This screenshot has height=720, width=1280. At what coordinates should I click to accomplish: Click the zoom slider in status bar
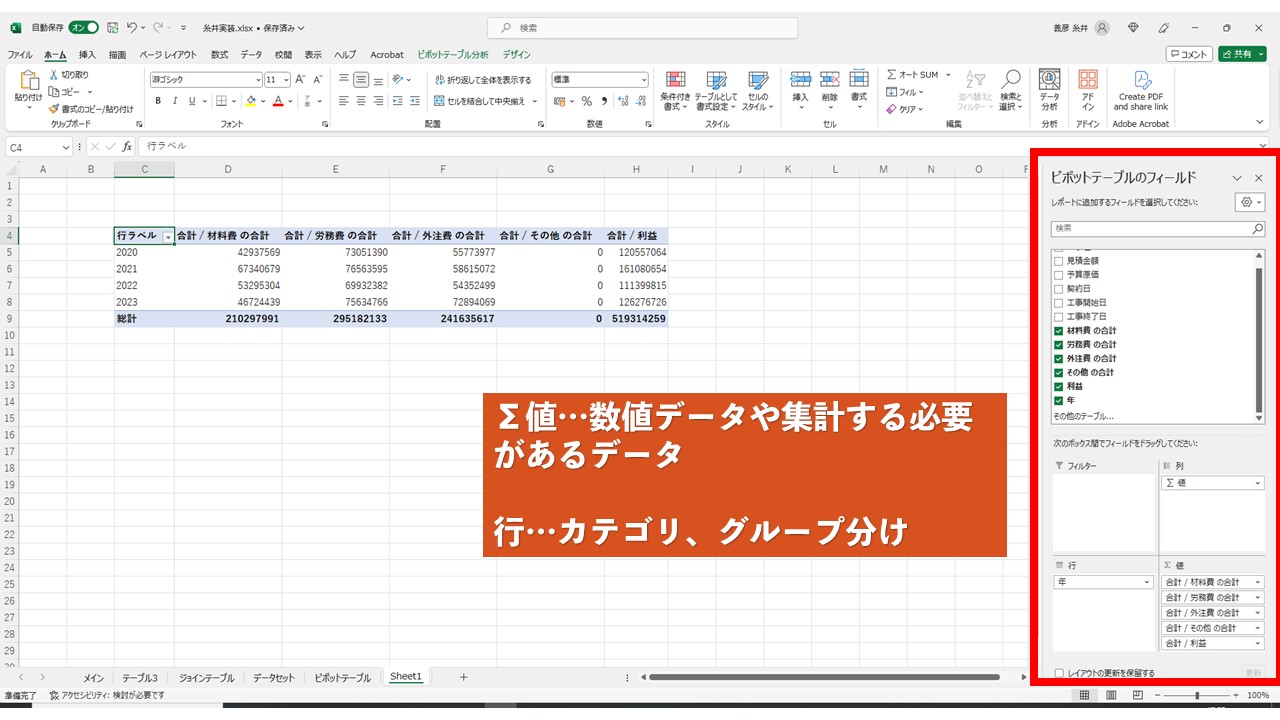point(1197,695)
